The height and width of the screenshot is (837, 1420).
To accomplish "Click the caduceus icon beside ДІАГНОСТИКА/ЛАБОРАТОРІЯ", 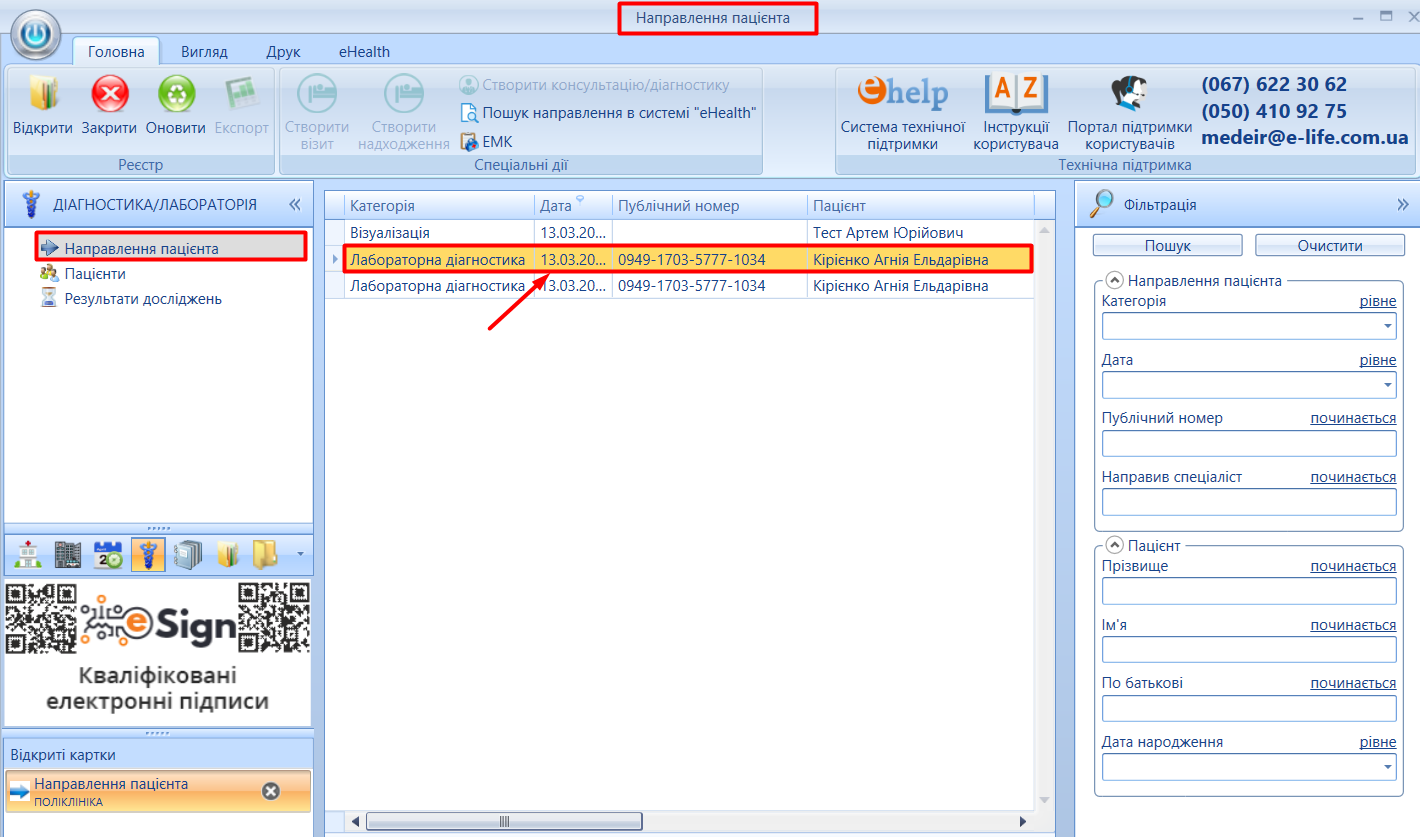I will point(31,204).
